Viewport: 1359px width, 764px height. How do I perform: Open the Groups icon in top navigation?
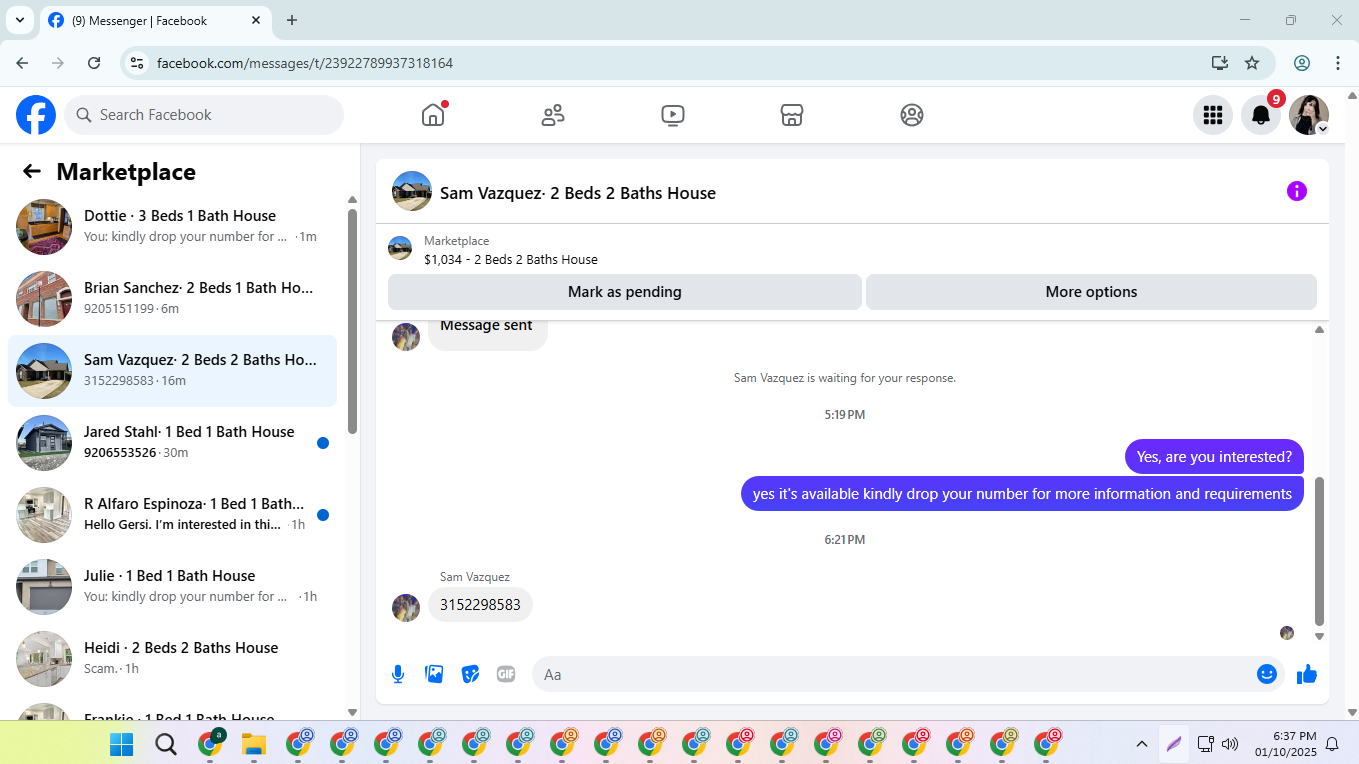[912, 115]
